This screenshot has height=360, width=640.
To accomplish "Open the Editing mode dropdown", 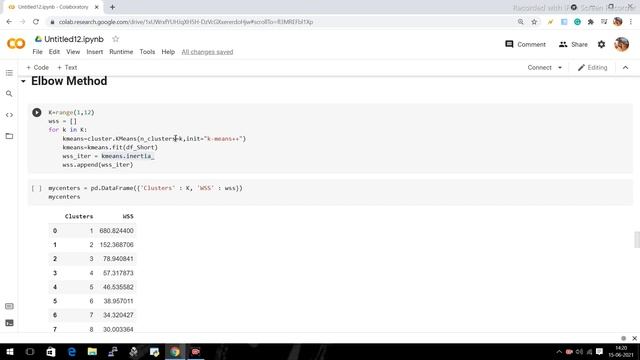I will point(592,67).
